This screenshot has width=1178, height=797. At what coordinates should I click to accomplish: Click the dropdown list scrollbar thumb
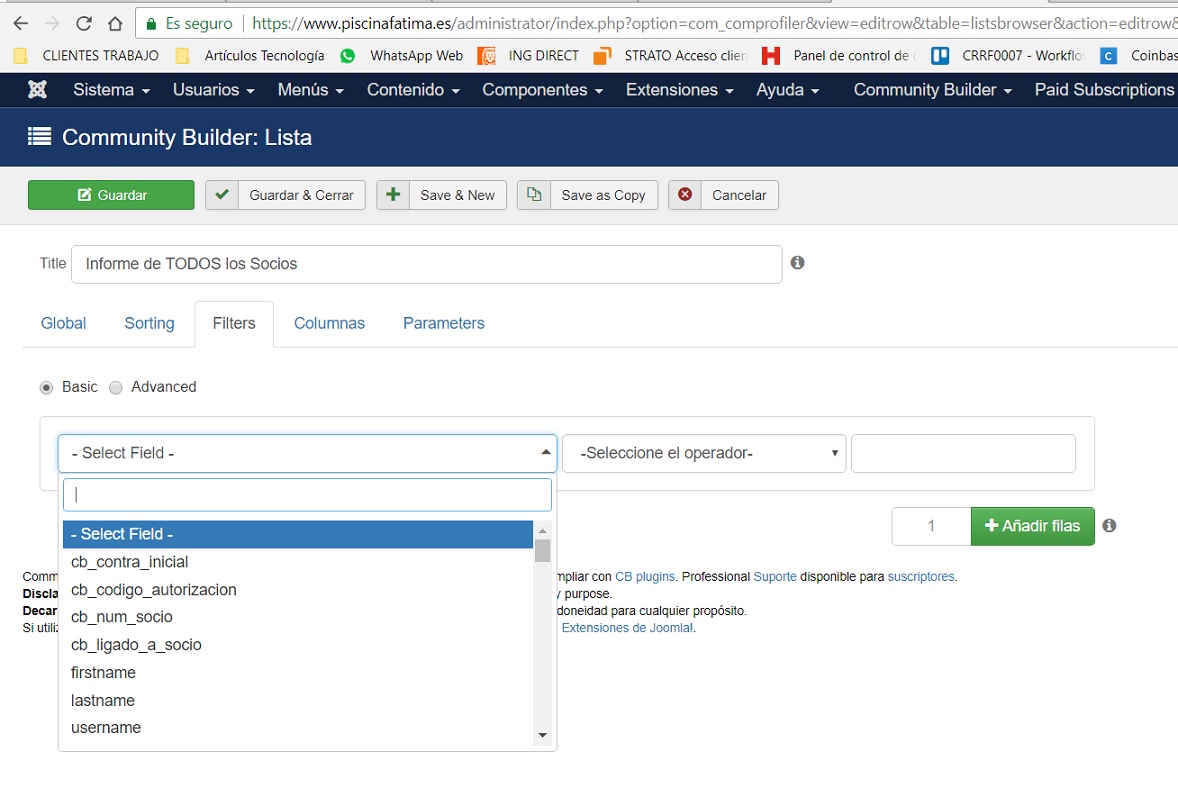click(542, 551)
